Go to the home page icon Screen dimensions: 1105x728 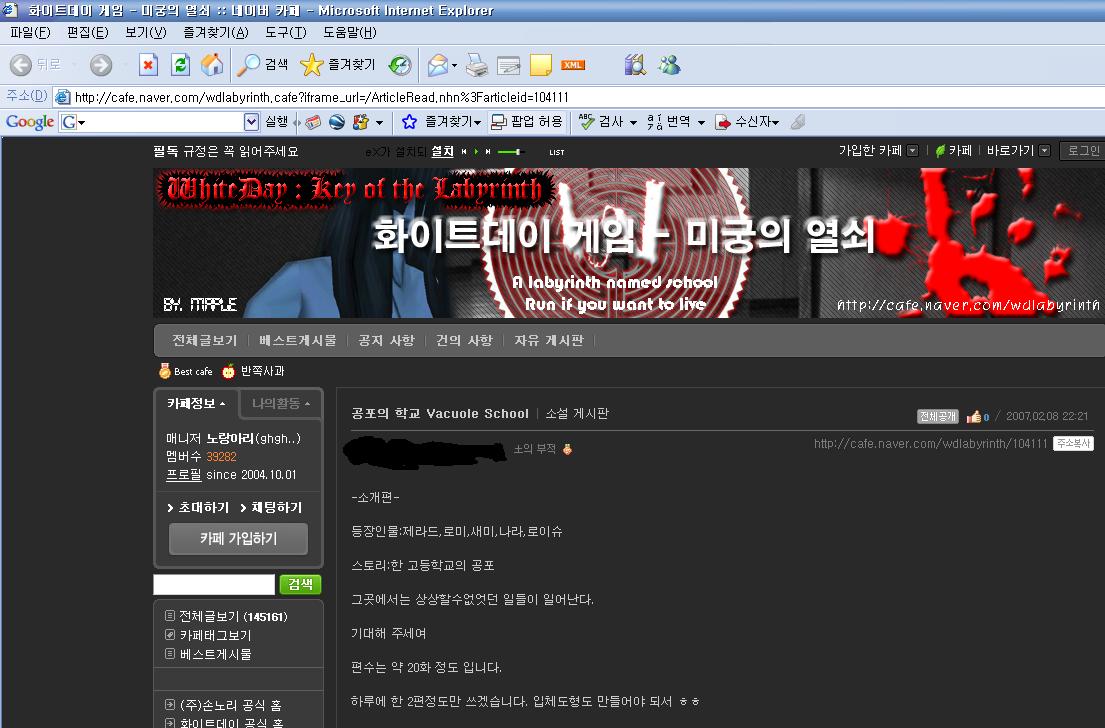tap(211, 65)
